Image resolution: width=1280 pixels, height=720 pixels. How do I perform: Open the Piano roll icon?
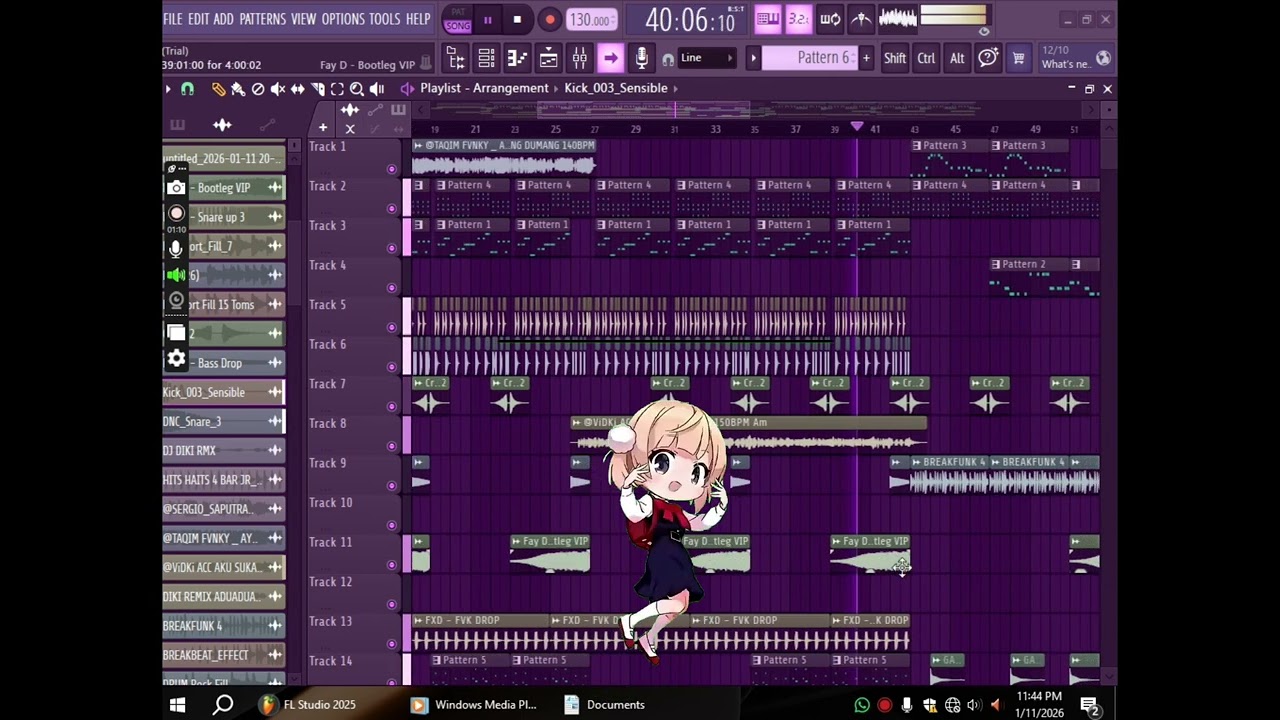point(517,59)
